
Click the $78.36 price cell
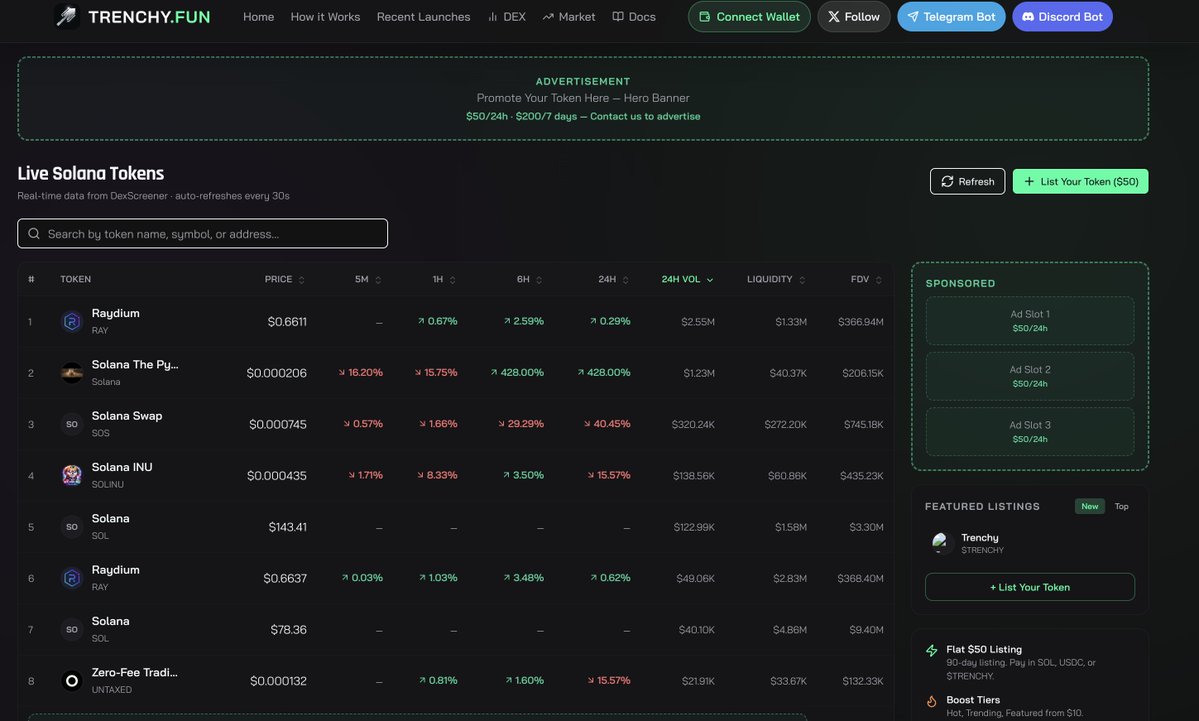point(288,630)
